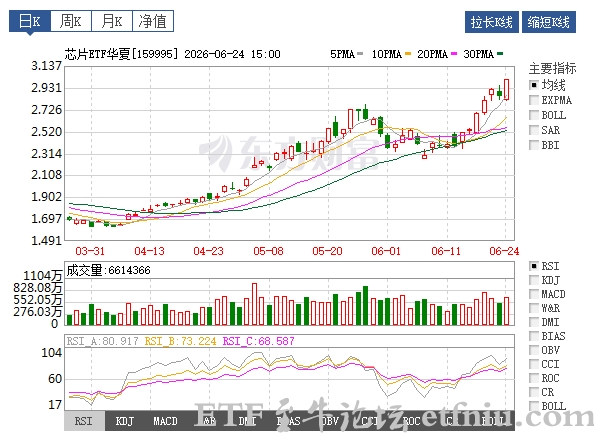Click the 5PMA legend color marker

click(359, 54)
